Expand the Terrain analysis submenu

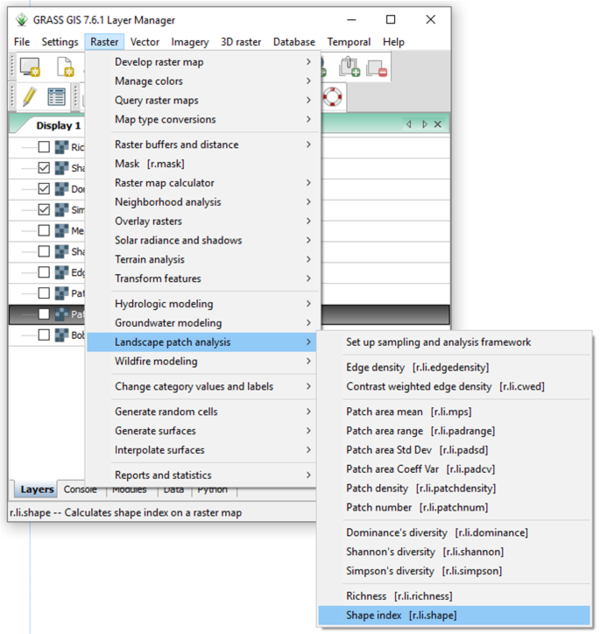pos(203,259)
